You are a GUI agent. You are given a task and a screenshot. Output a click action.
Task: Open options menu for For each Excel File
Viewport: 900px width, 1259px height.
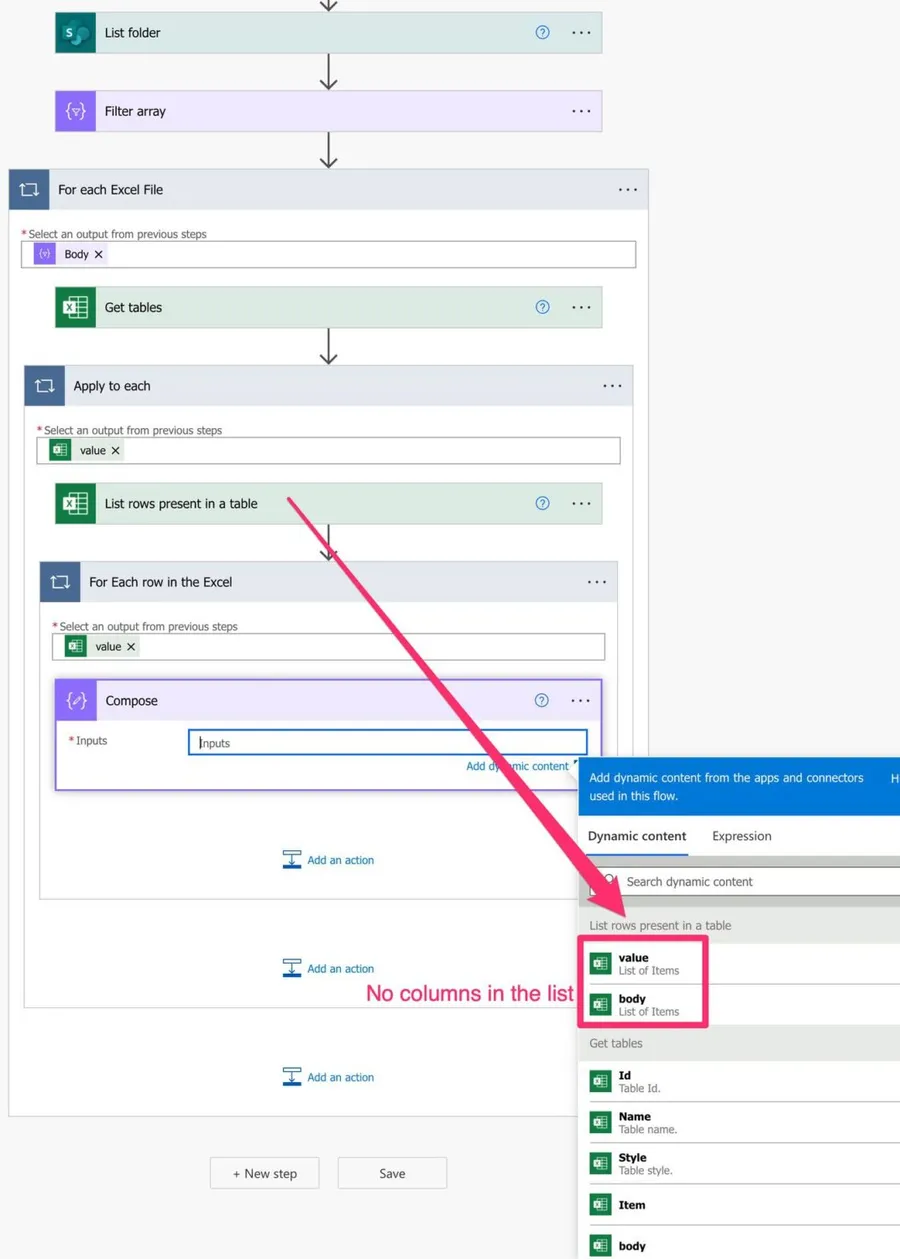(x=627, y=190)
